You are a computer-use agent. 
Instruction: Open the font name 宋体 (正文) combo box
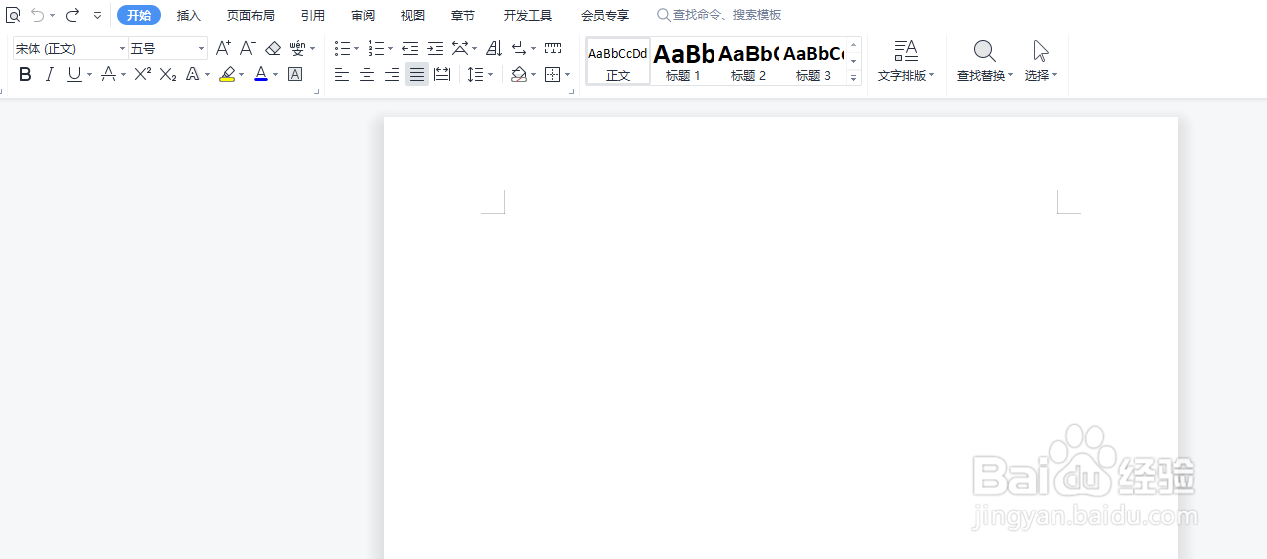[70, 48]
